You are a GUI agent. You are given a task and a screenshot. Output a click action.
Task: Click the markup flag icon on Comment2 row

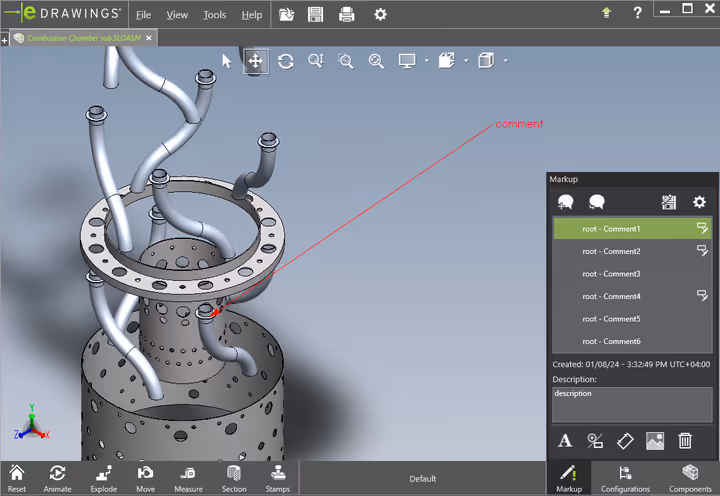(702, 250)
